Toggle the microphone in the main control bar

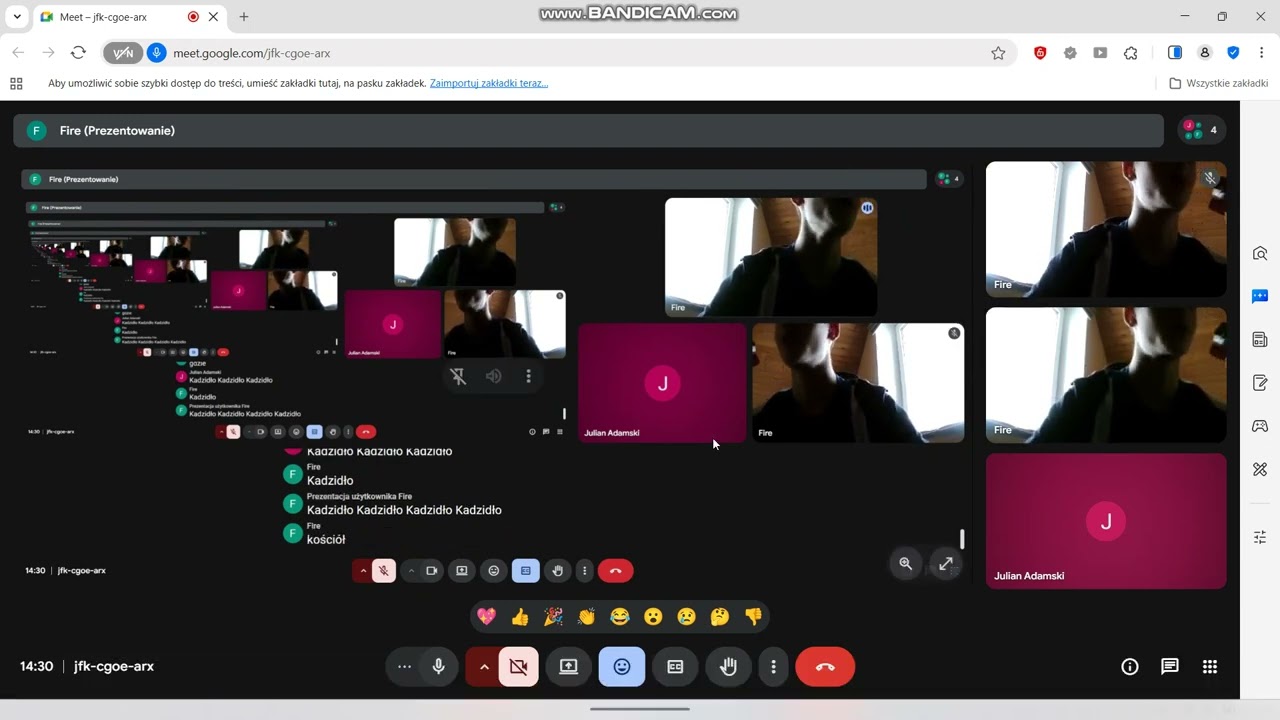[438, 667]
